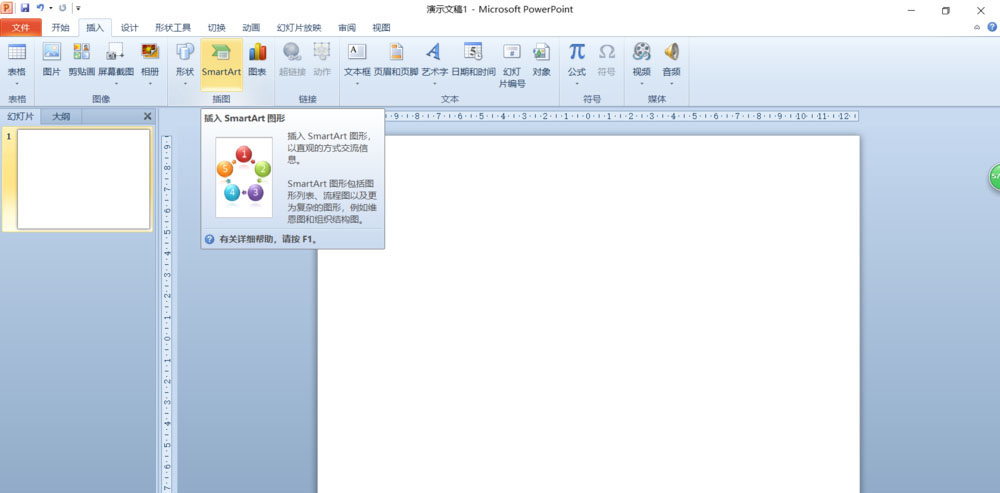The height and width of the screenshot is (493, 1000).
Task: Click the 公式 equation icon
Action: 577,52
